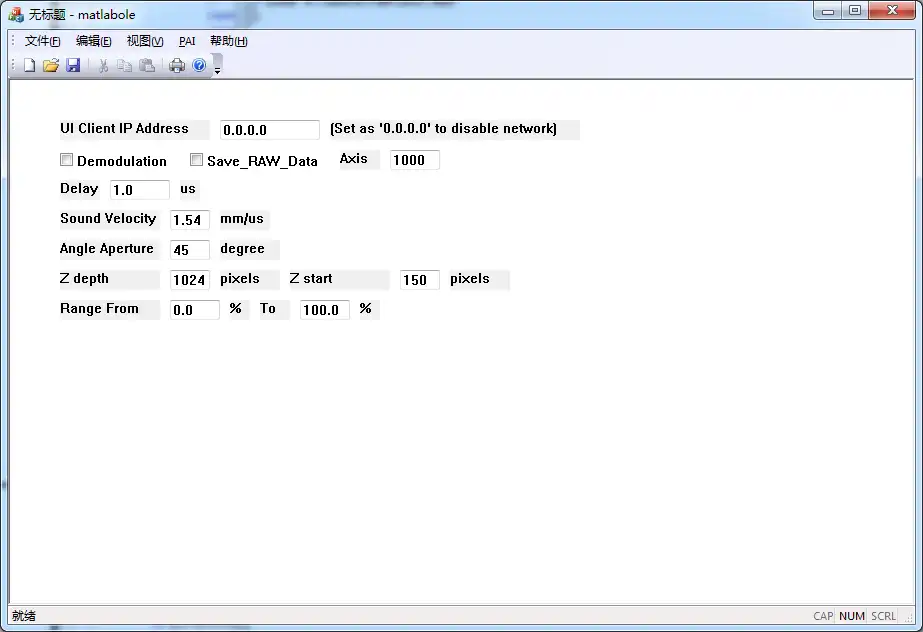Click the window resize grip corner
923x632 pixels.
pyautogui.click(x=909, y=618)
